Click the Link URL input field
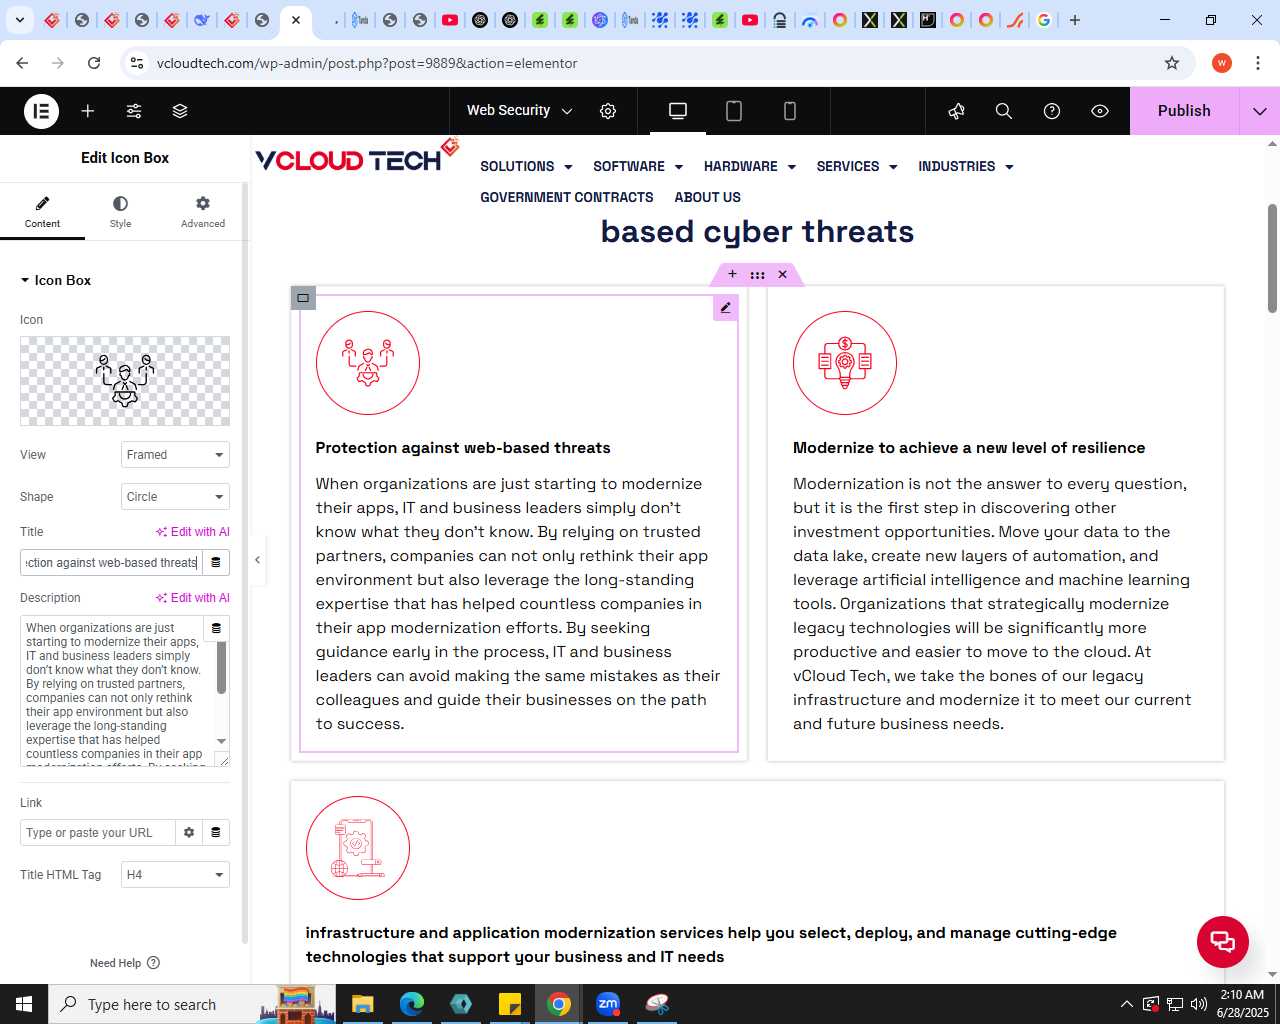Image resolution: width=1280 pixels, height=1024 pixels. pos(98,833)
